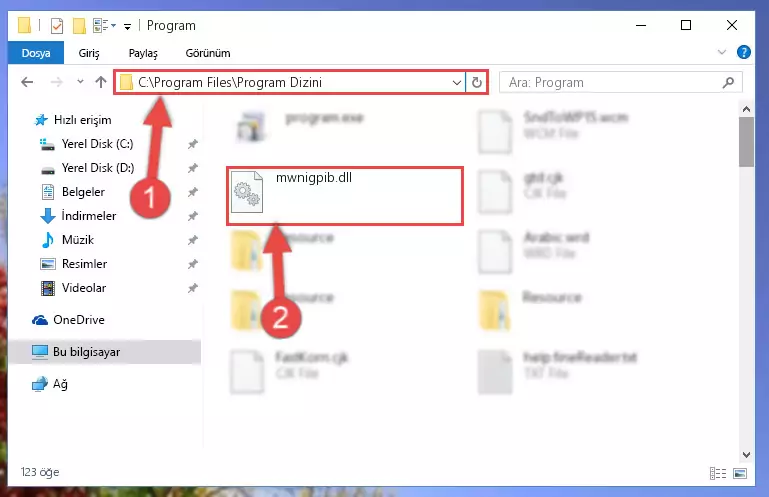The image size is (769, 497).
Task: Switch to large icons view layout
Action: (x=740, y=473)
